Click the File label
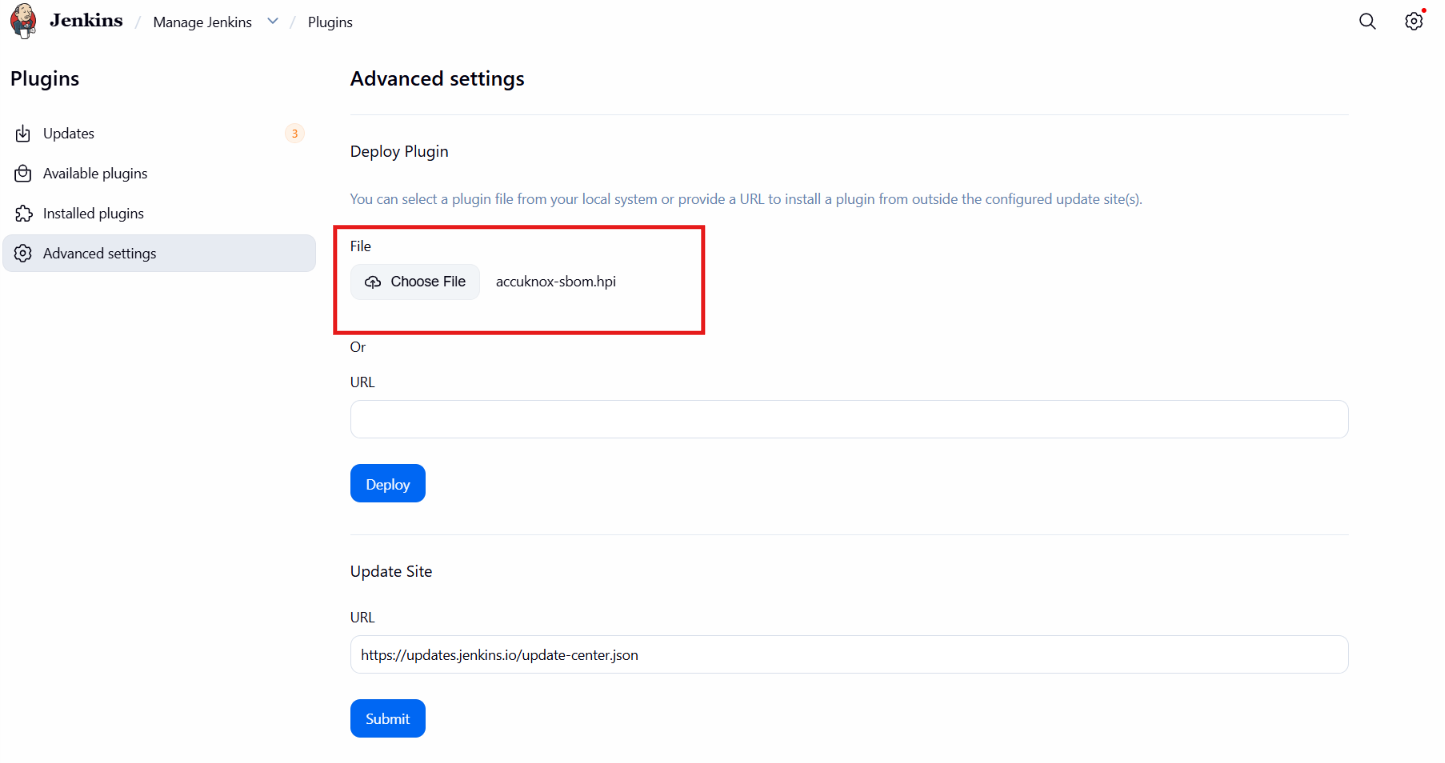This screenshot has width=1445, height=763. click(361, 246)
